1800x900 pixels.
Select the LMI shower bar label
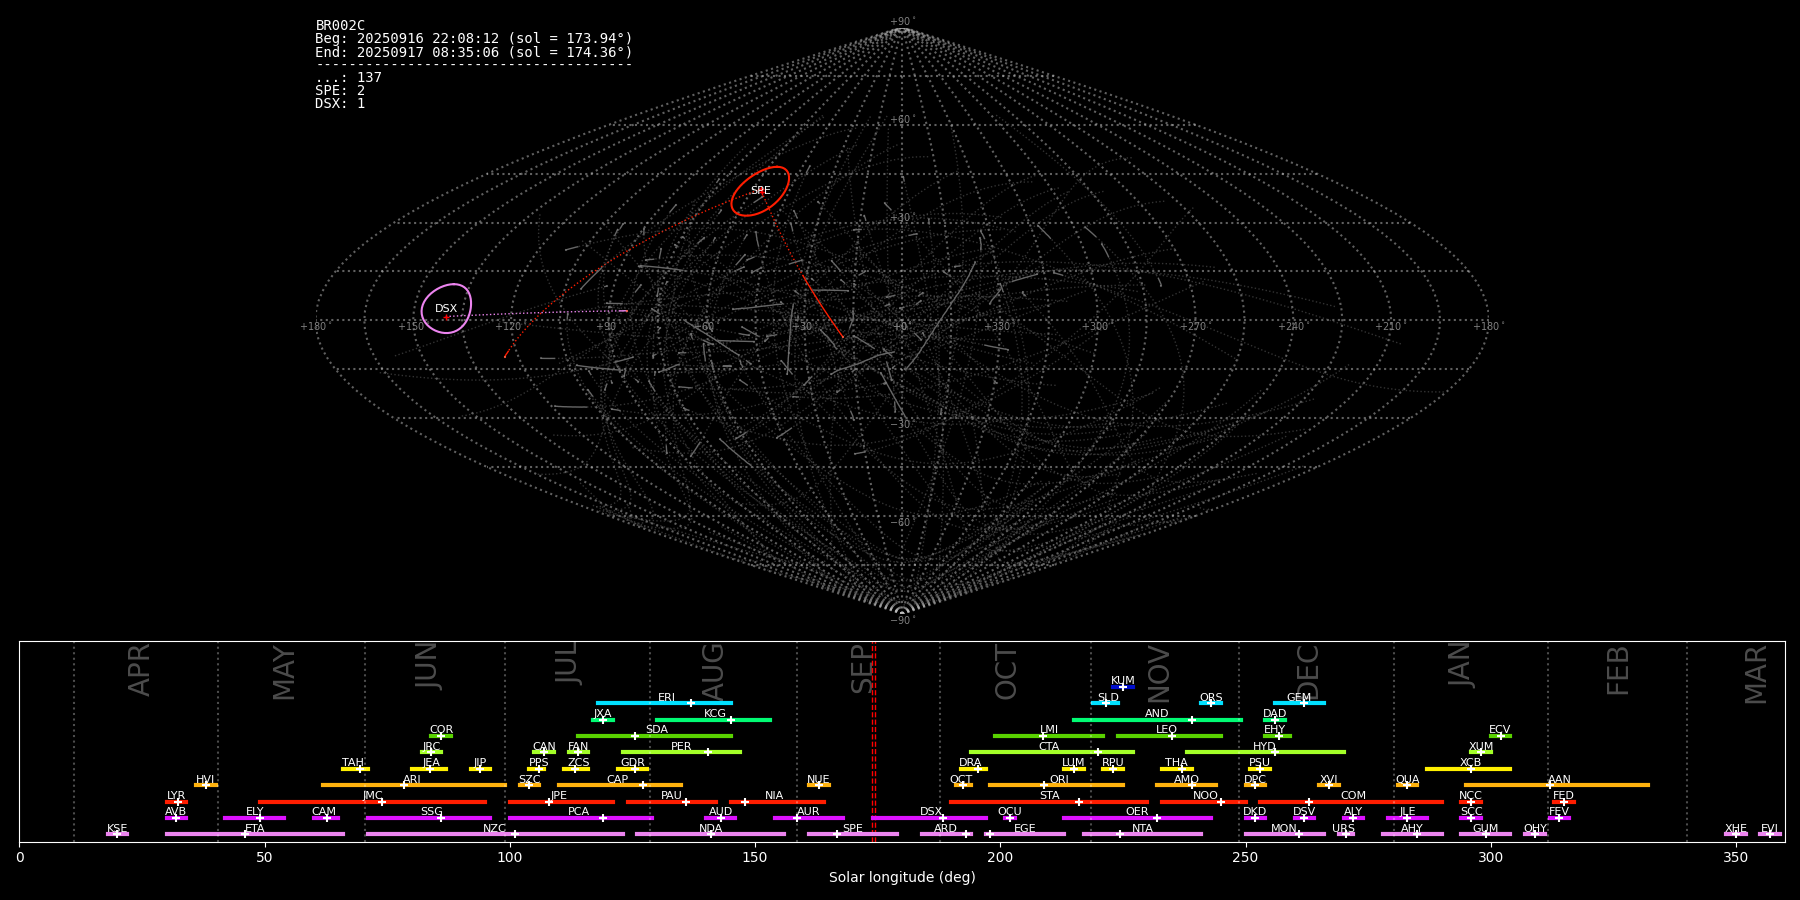(1049, 730)
